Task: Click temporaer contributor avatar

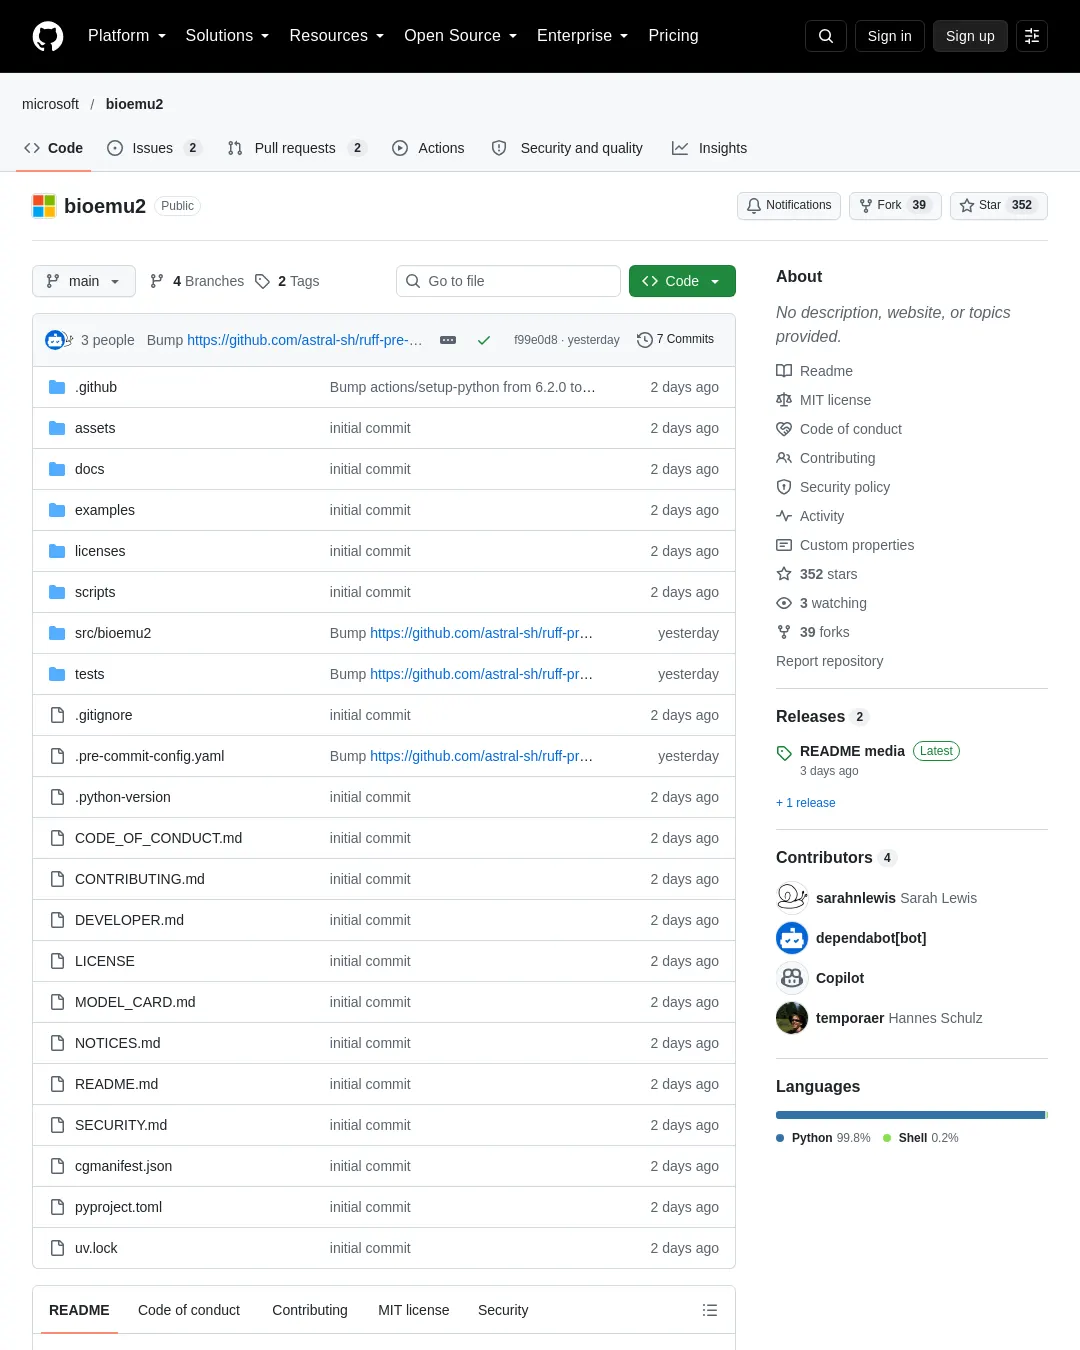Action: click(x=792, y=1017)
